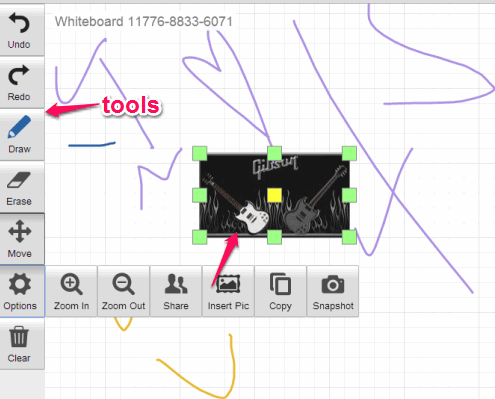Click the Whiteboard 11776-8833-6071 title

[144, 22]
